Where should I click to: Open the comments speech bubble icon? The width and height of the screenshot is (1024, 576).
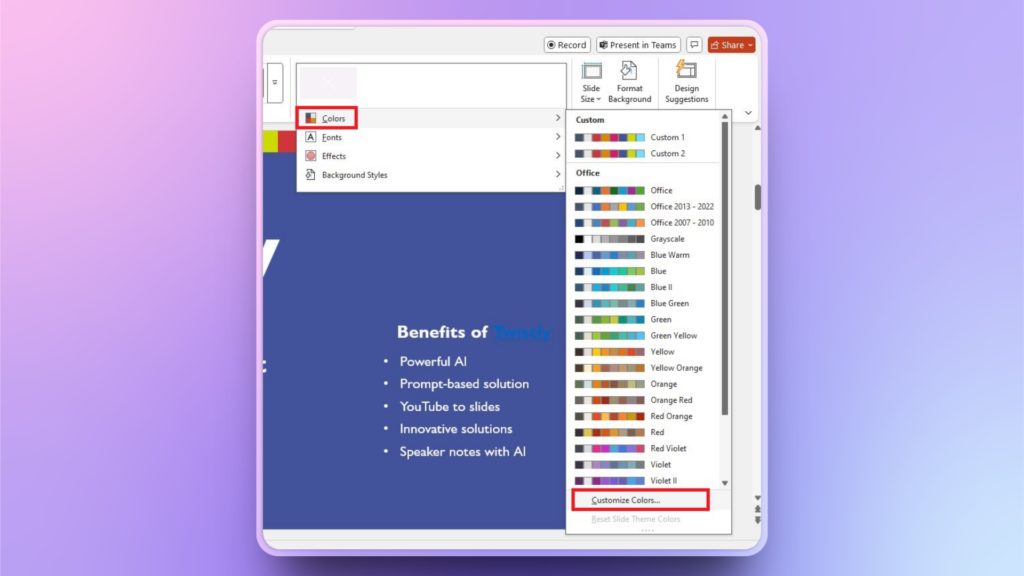(x=694, y=45)
